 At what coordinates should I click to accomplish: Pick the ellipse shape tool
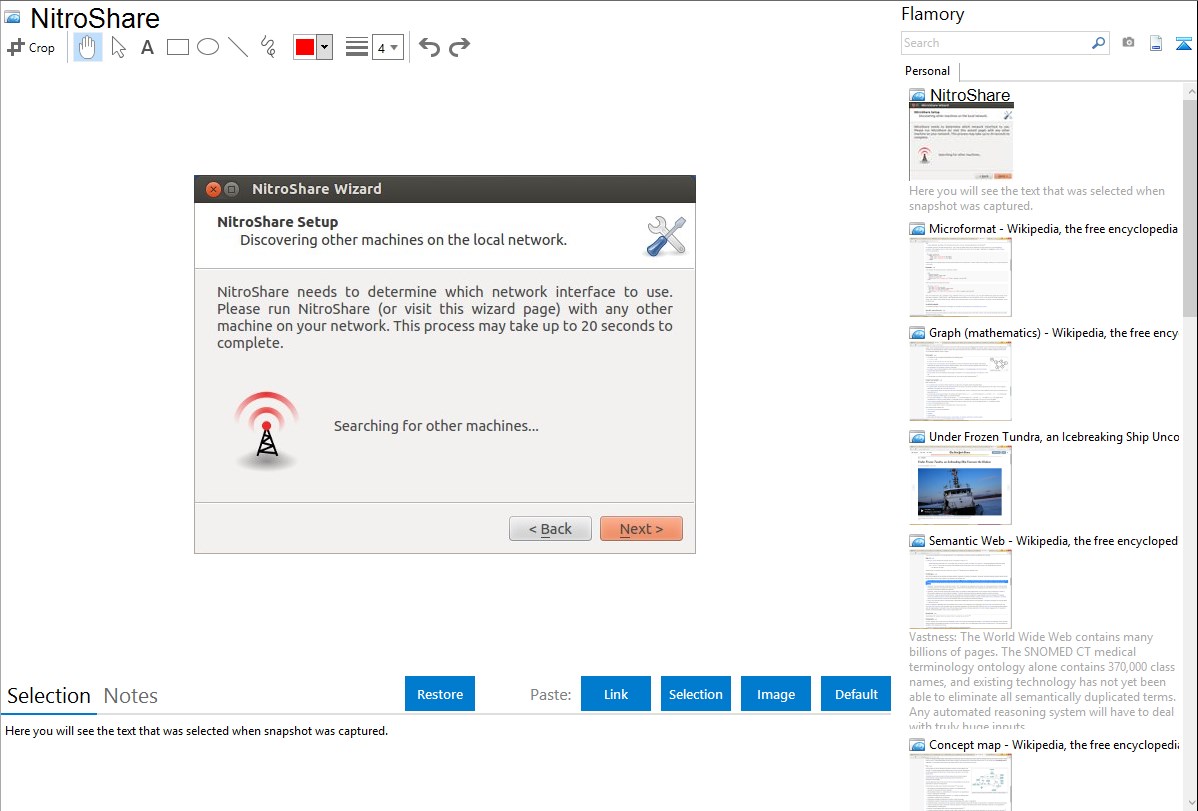pos(208,47)
